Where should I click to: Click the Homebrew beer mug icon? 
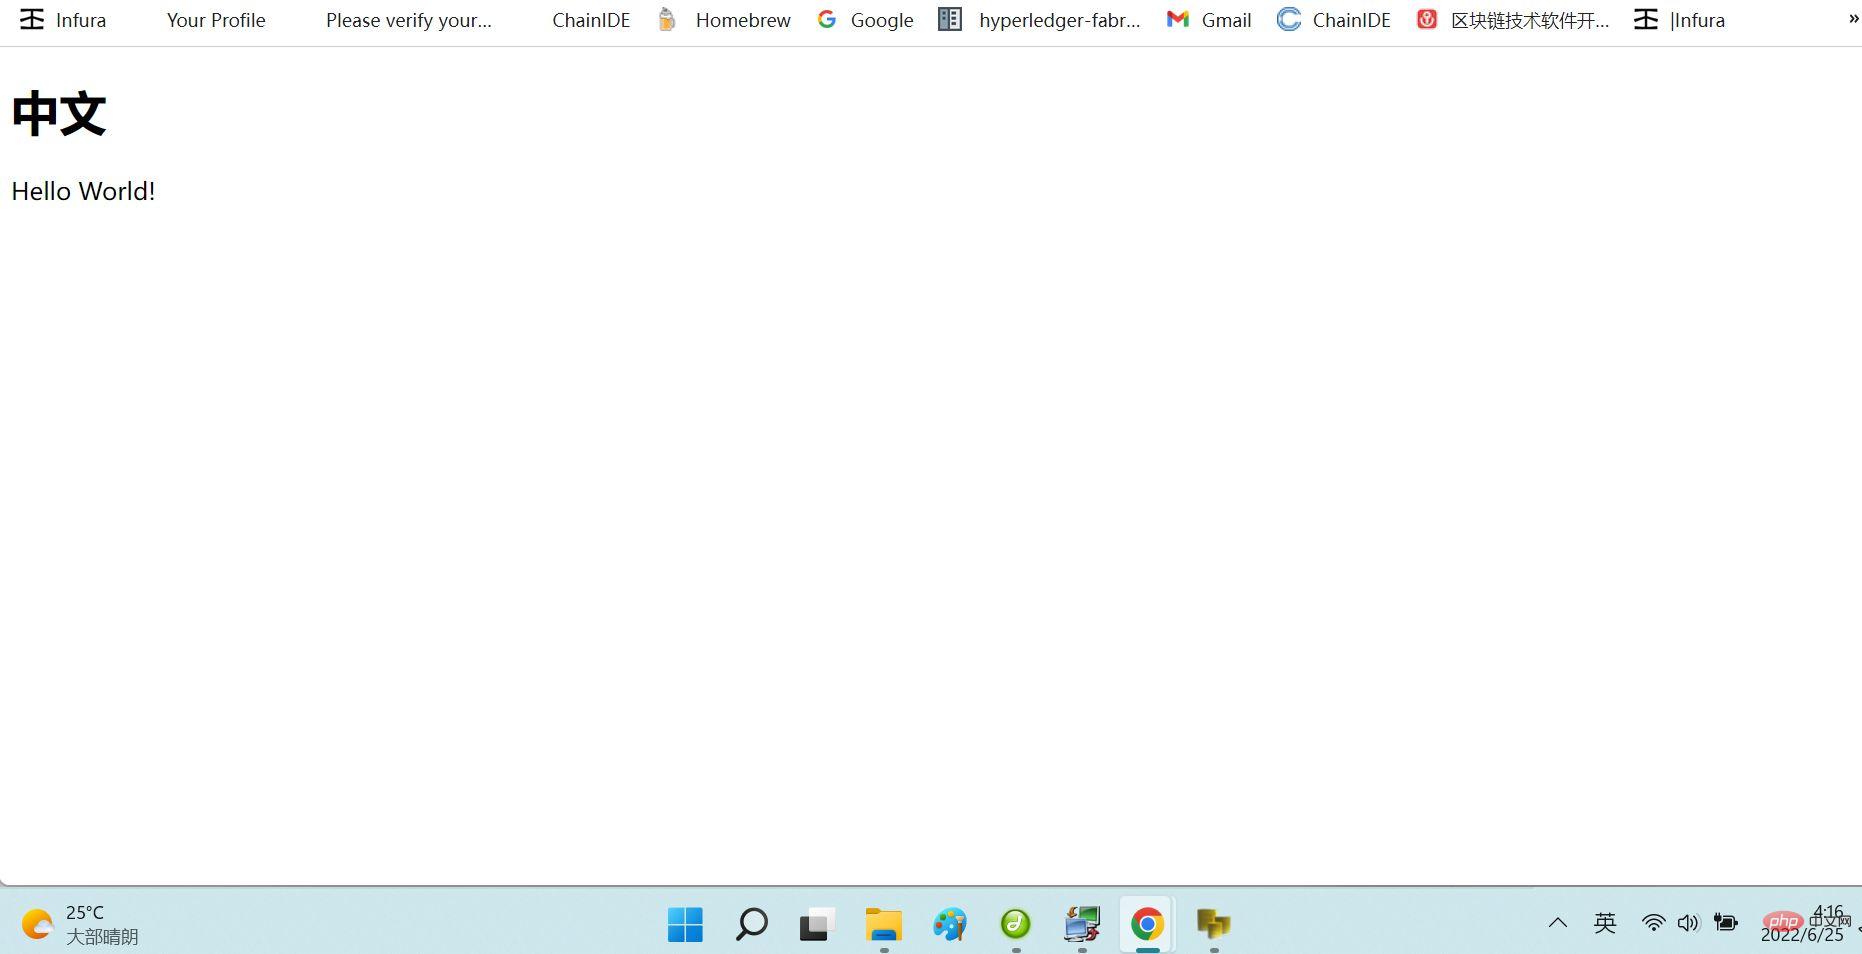pyautogui.click(x=667, y=20)
